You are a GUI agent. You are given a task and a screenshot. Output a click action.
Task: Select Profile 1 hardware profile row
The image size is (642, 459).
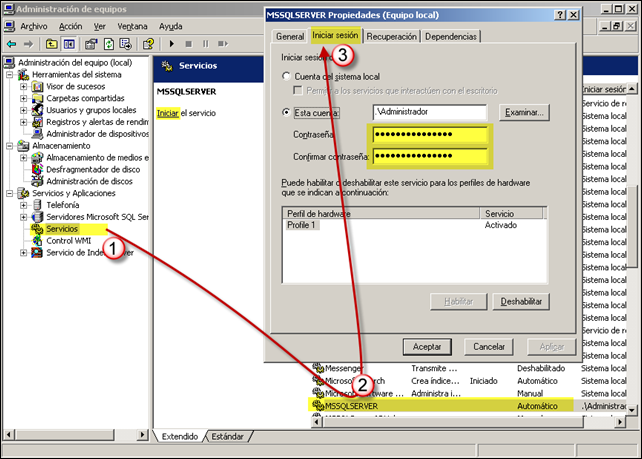414,225
